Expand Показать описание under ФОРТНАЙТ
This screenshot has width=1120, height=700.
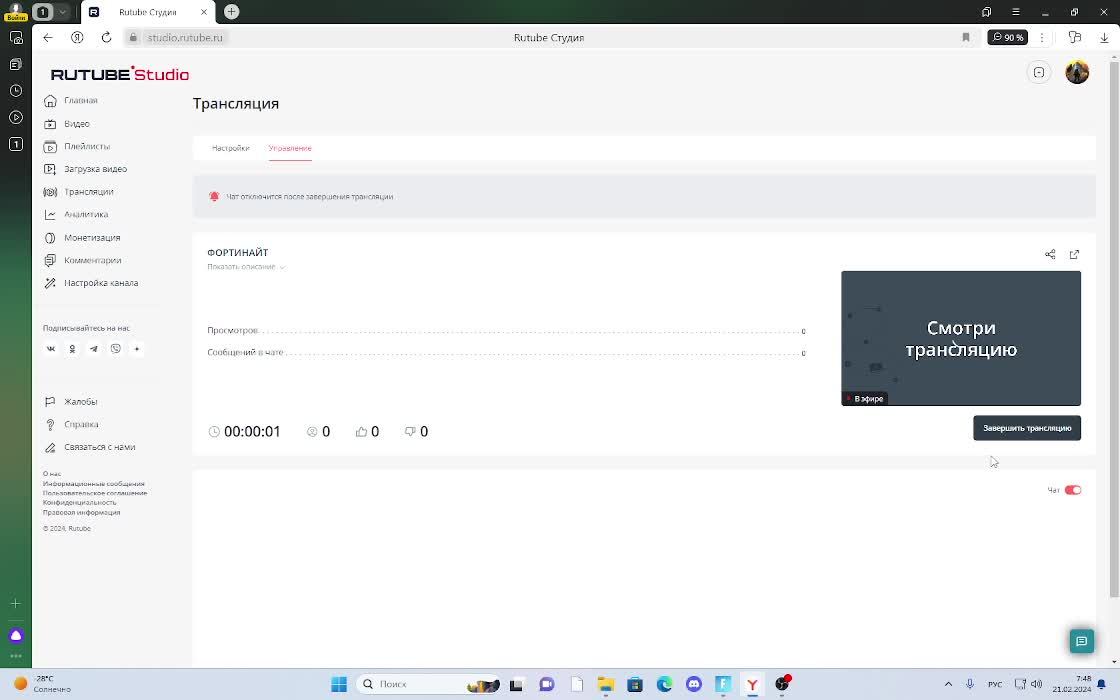[246, 266]
